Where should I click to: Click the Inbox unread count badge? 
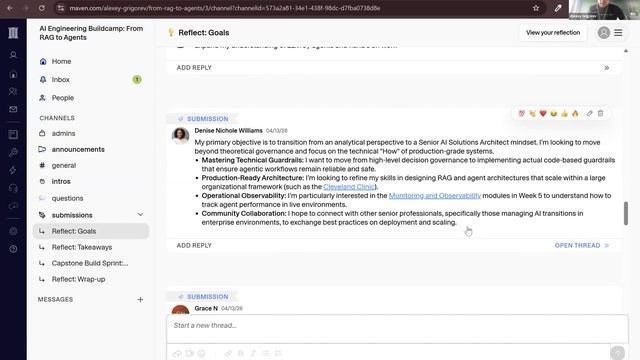[x=137, y=80]
